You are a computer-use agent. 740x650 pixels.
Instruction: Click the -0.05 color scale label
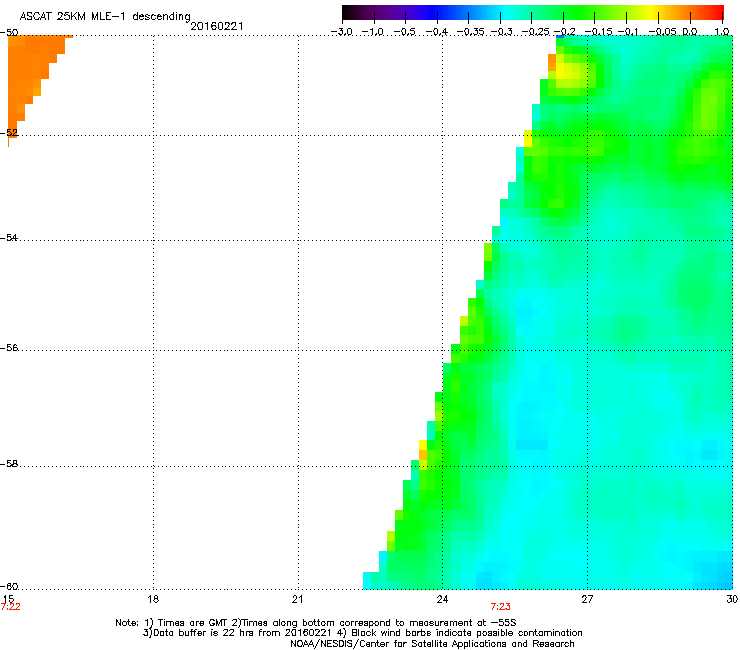pyautogui.click(x=663, y=32)
